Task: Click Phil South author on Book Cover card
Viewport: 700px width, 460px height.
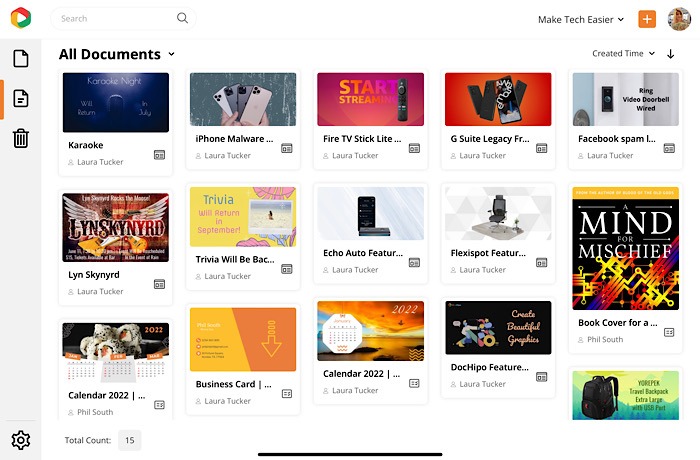Action: tap(605, 339)
